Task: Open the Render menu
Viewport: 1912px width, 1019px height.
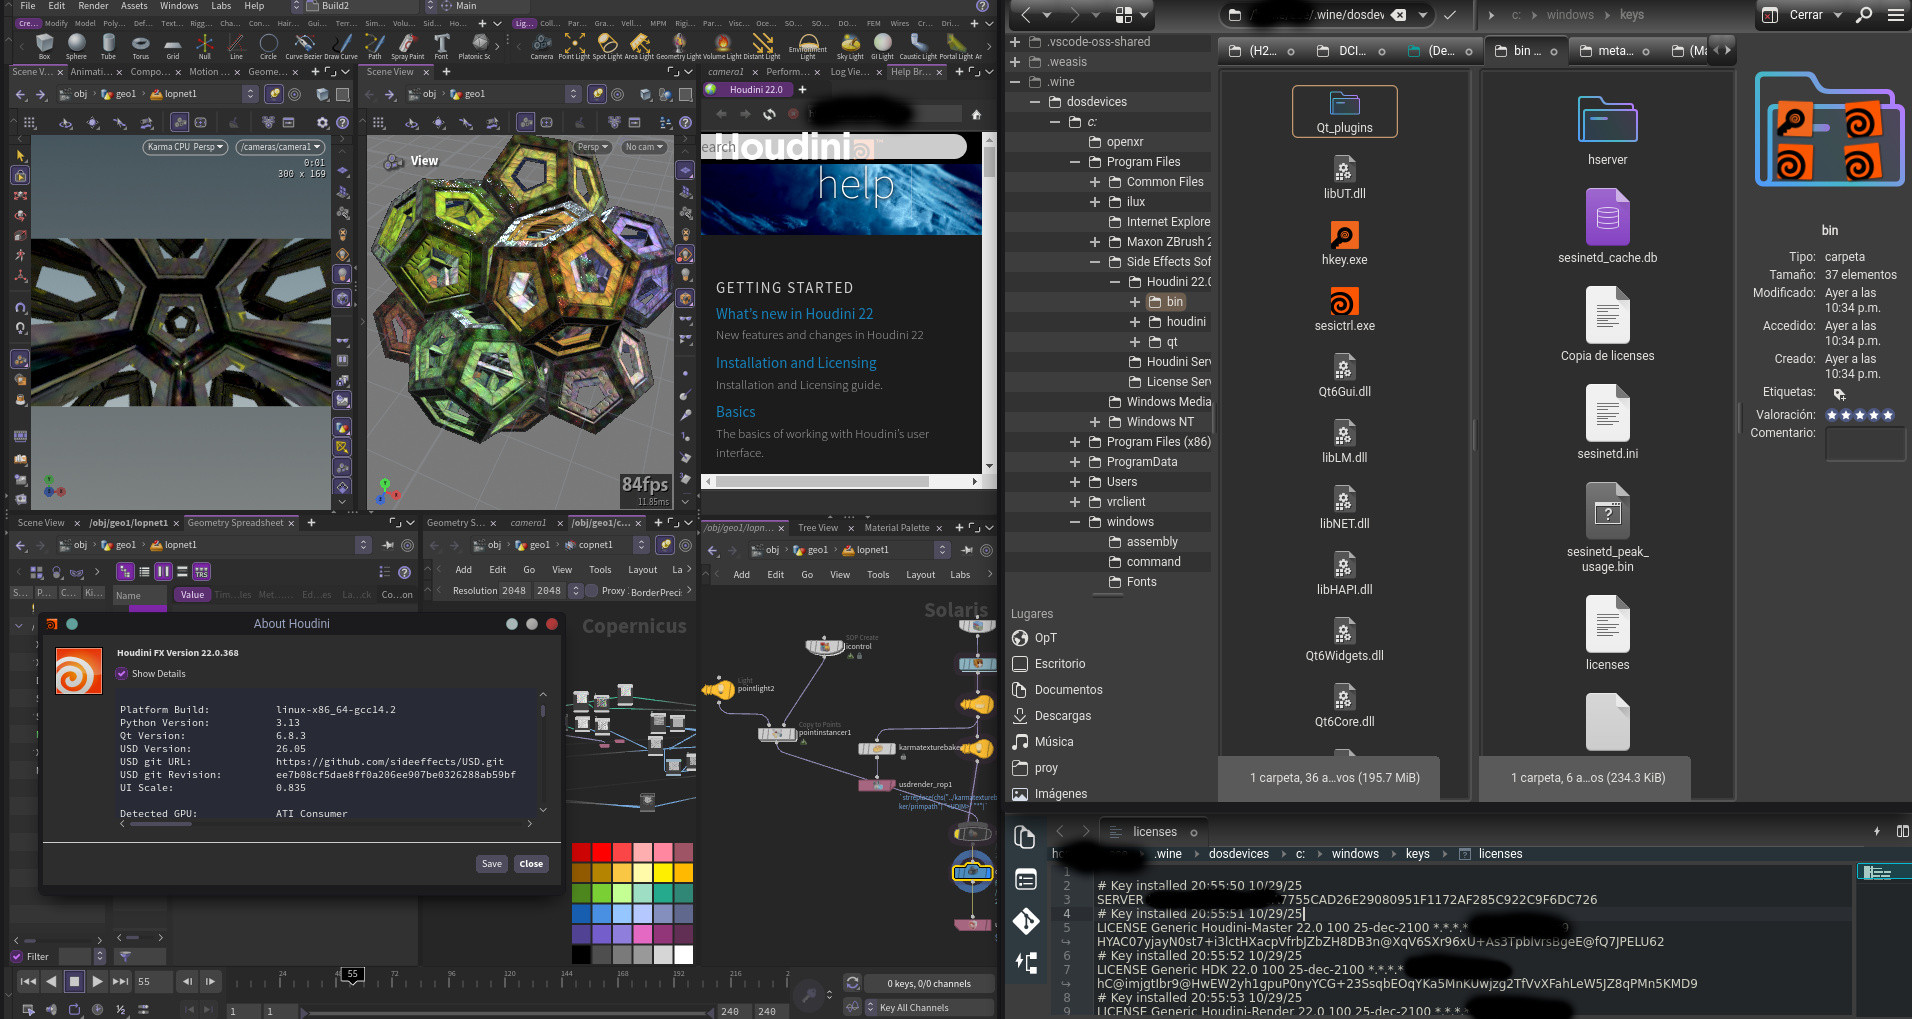Action: click(x=93, y=6)
